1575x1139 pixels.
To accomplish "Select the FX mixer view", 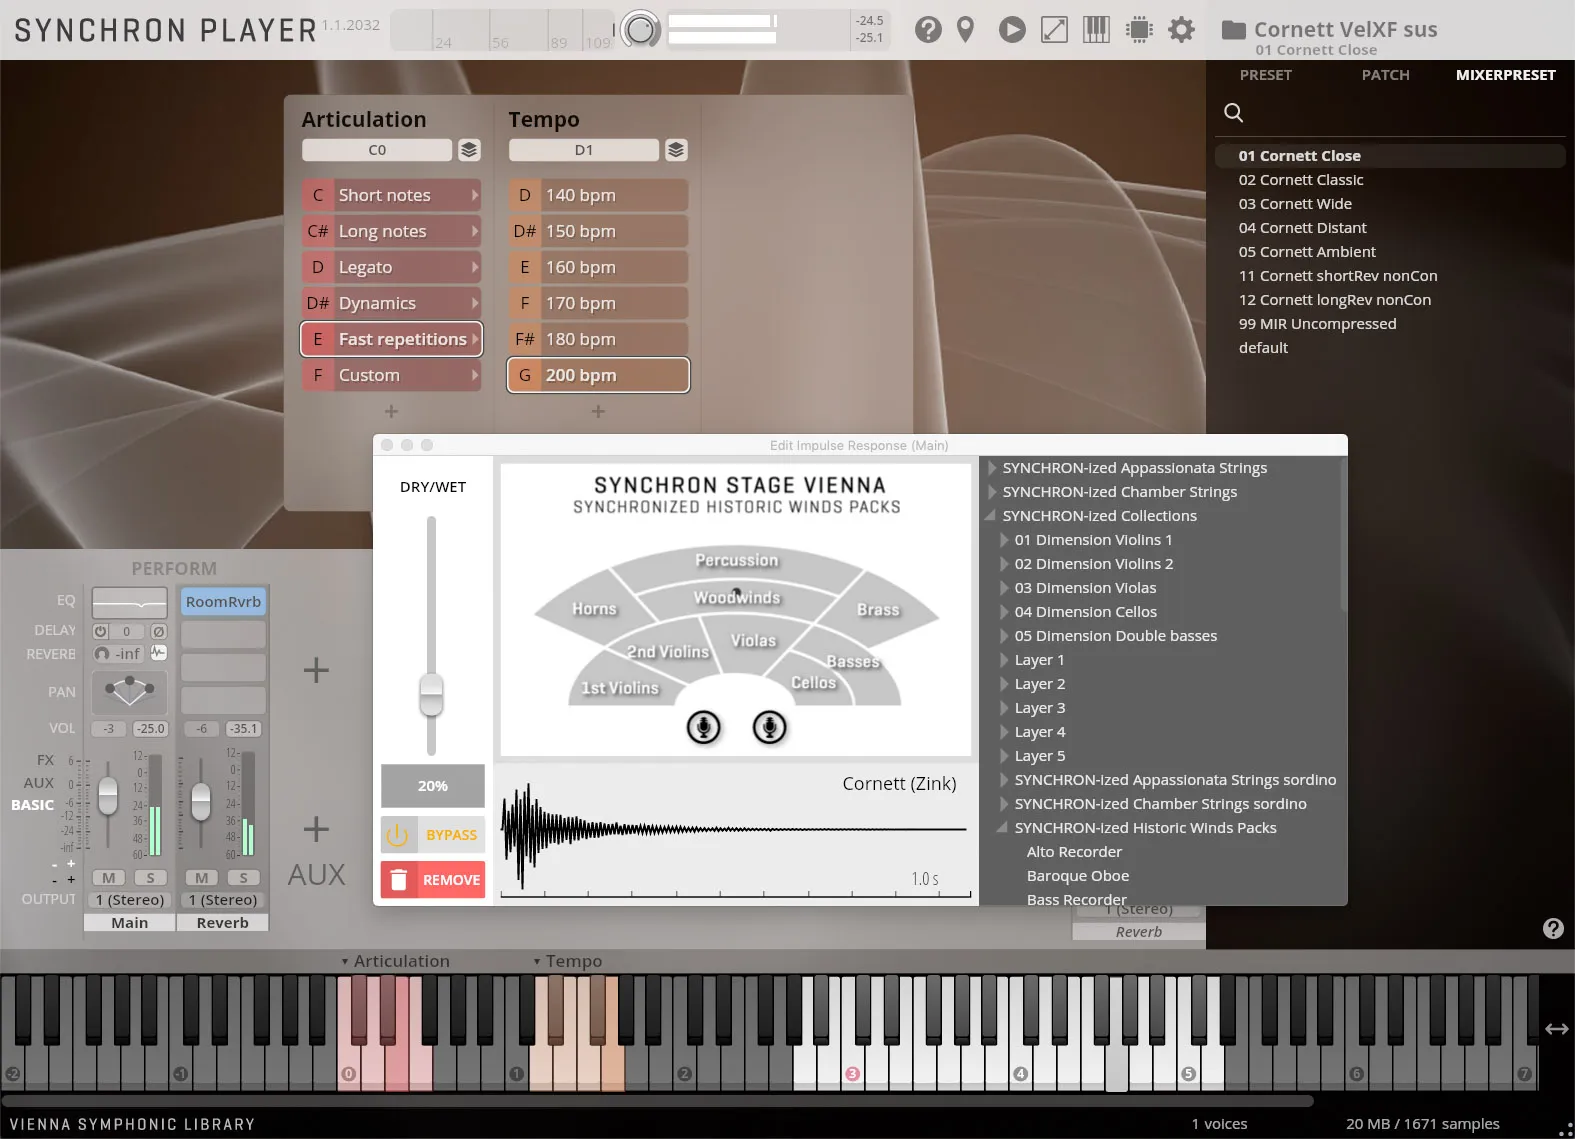I will click(x=46, y=760).
